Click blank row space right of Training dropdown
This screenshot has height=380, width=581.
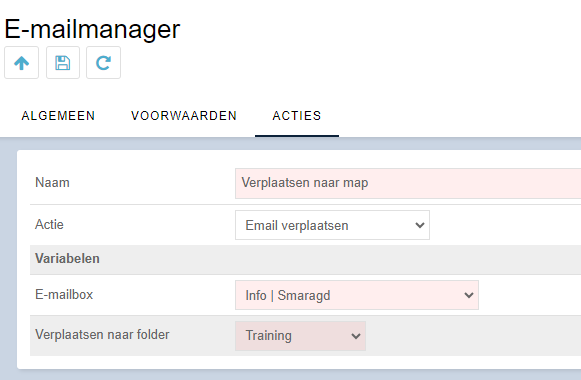coord(473,336)
